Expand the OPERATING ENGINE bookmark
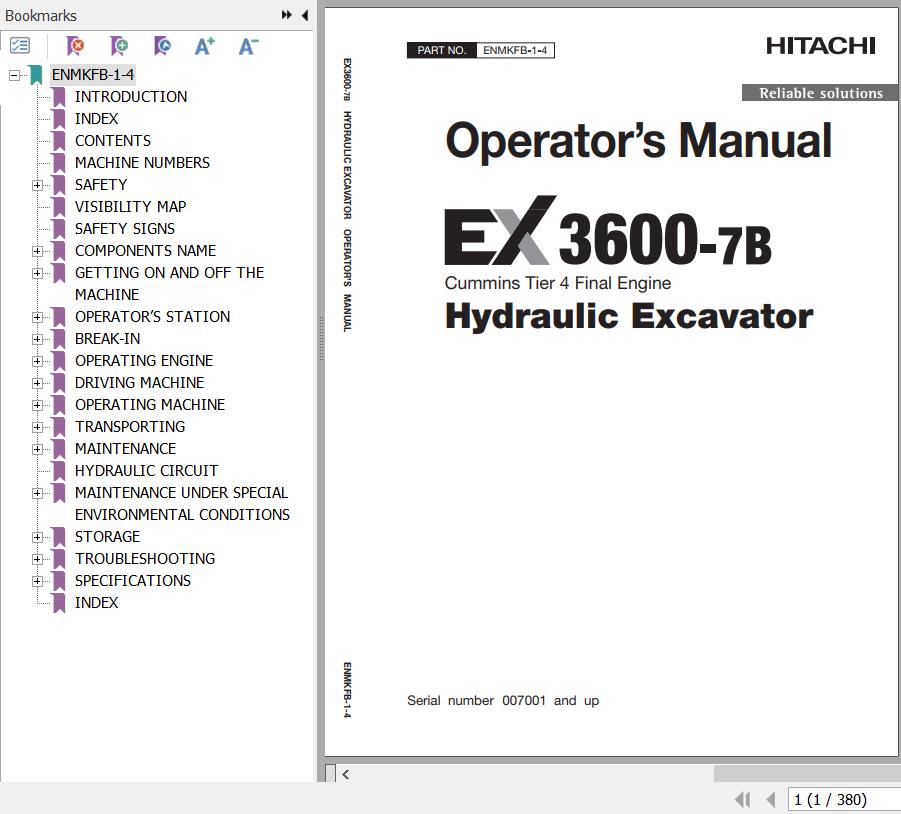Screen dimensions: 901x814 pyautogui.click(x=37, y=361)
